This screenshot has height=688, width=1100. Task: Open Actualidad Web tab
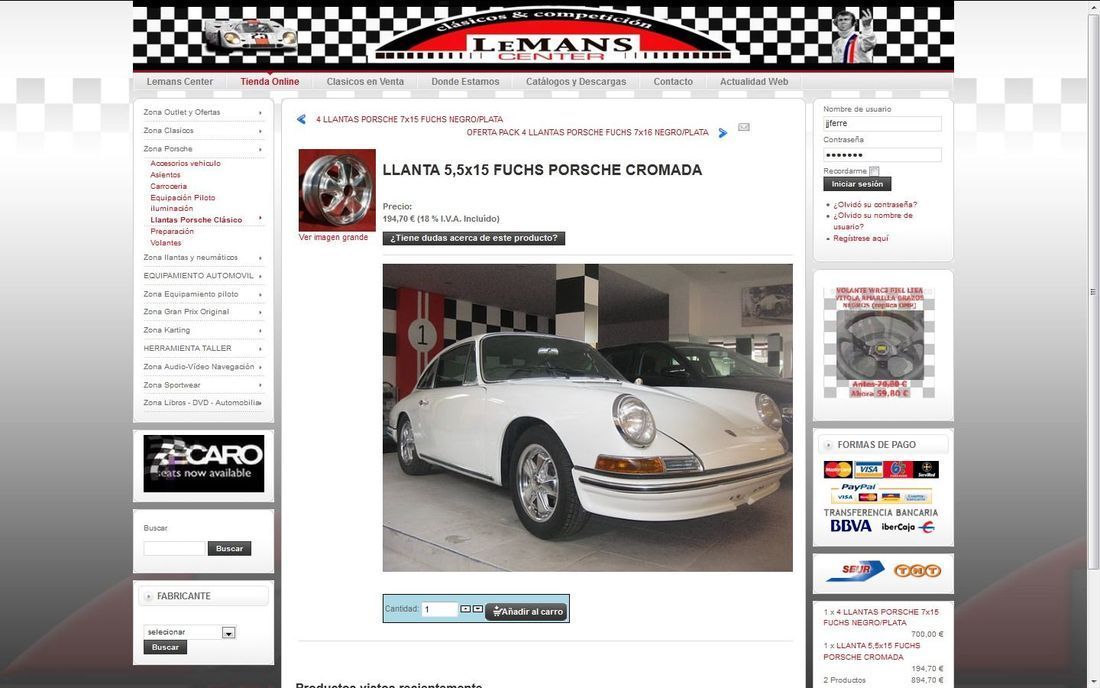753,81
